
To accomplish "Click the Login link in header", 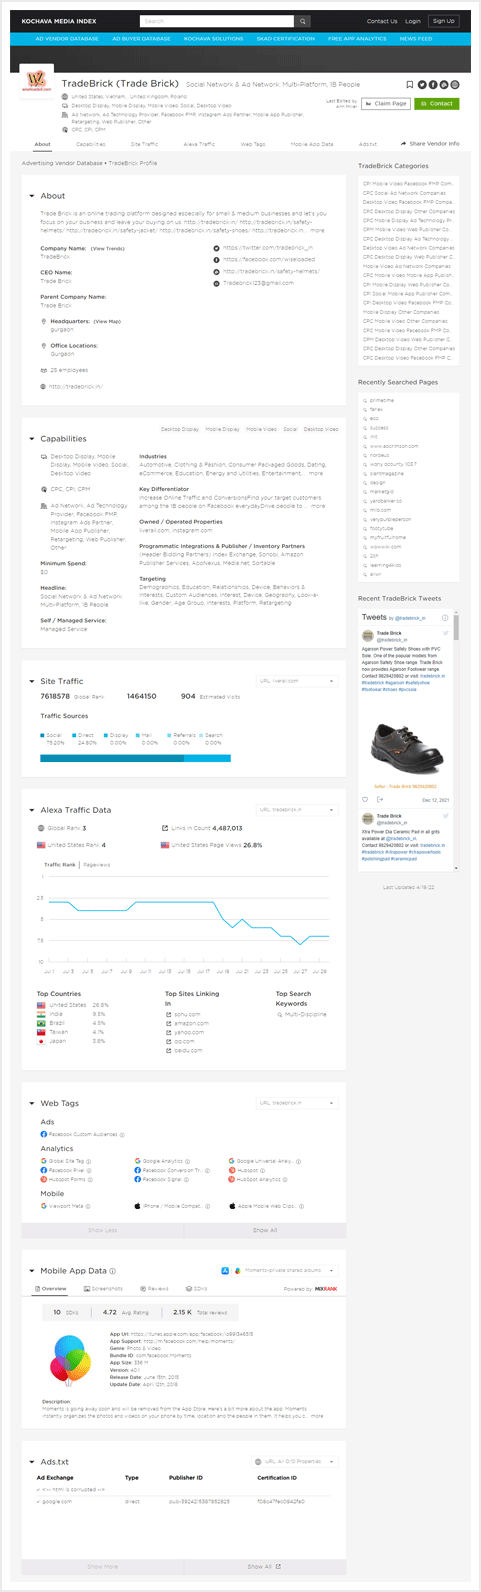I will click(x=412, y=21).
